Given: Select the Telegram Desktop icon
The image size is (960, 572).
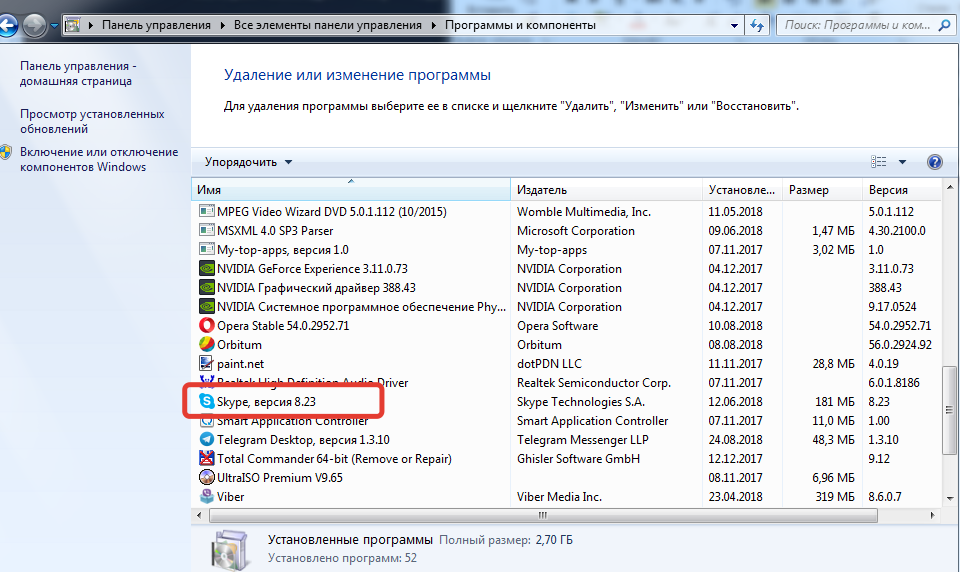Looking at the screenshot, I should [x=207, y=440].
